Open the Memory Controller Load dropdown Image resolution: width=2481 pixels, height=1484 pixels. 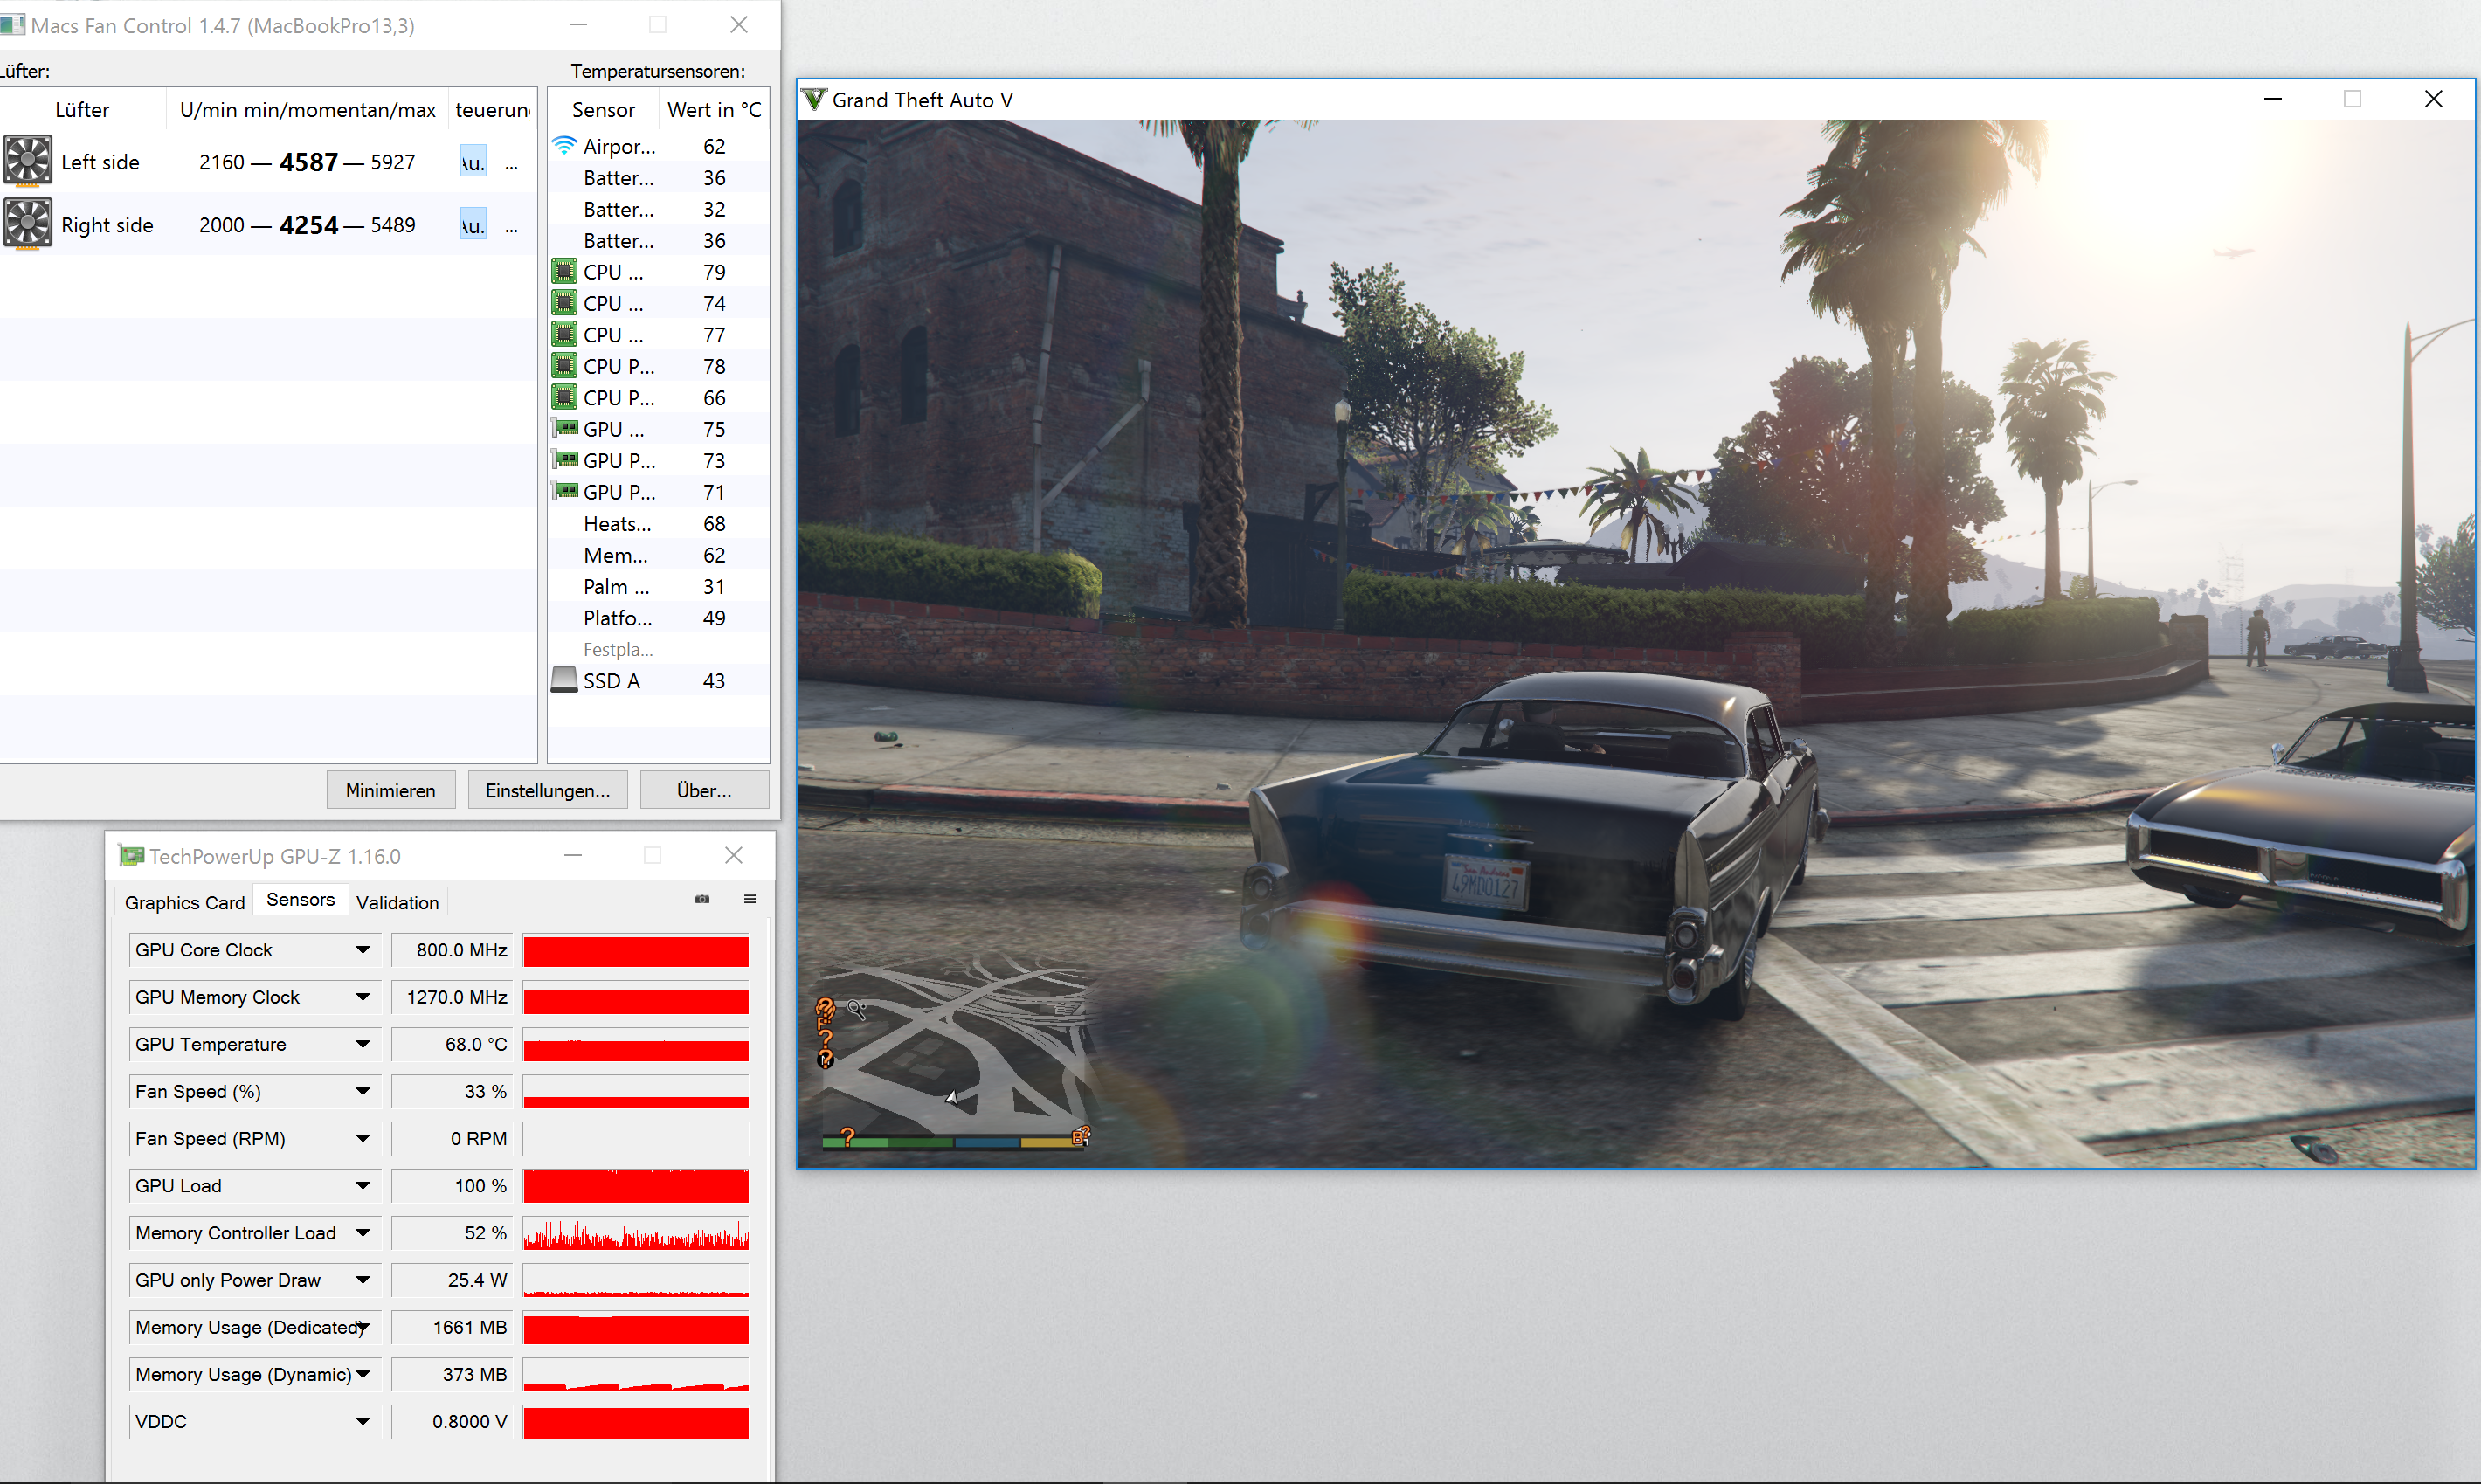point(363,1233)
